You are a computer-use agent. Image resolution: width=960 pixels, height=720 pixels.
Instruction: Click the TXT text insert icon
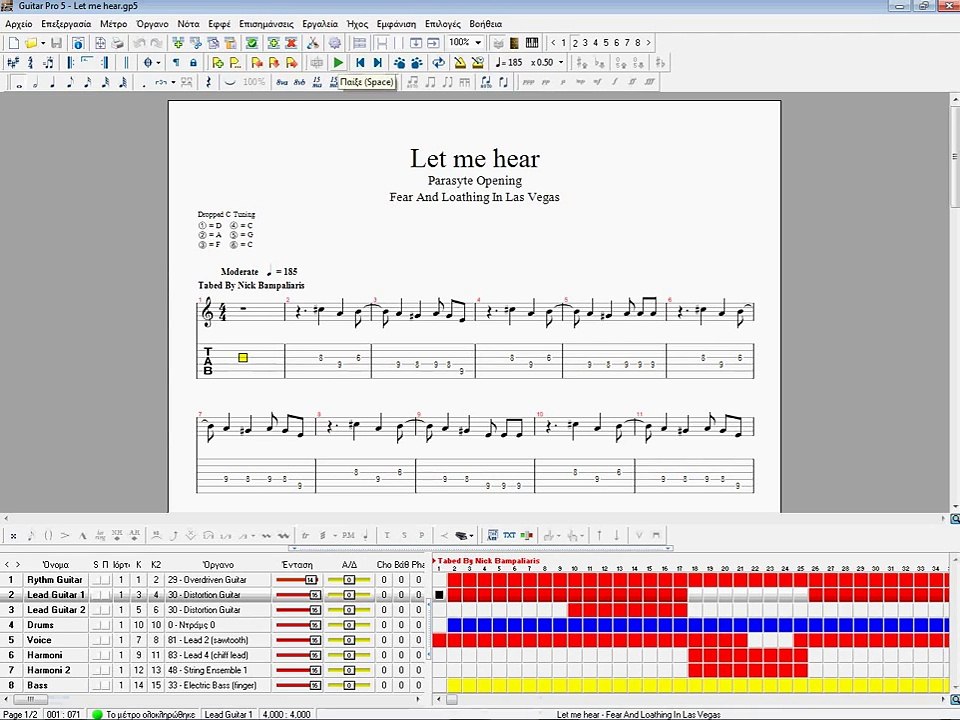(509, 536)
